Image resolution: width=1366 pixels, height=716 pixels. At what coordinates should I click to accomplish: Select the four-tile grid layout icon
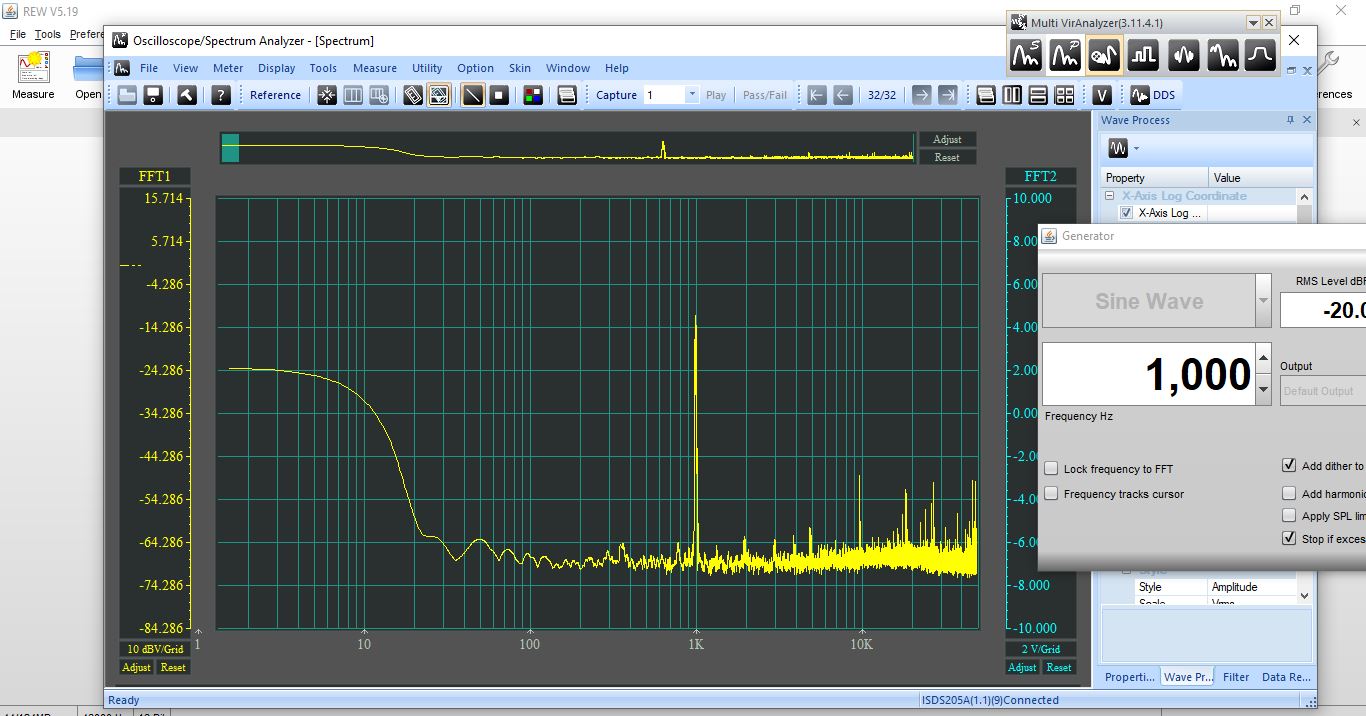tap(1064, 95)
